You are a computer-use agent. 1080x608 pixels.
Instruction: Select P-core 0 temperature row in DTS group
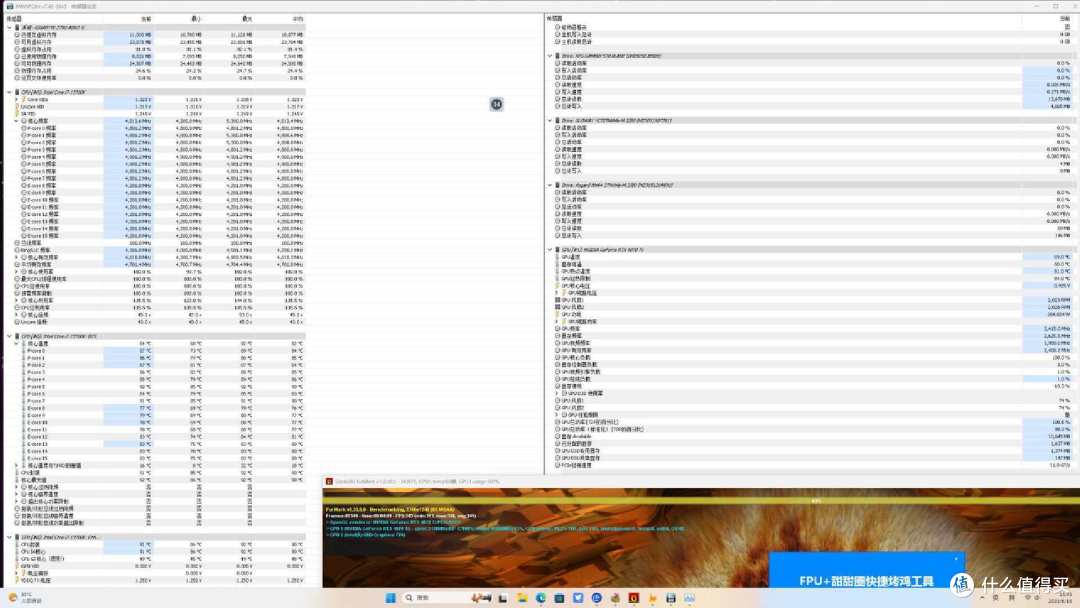(155, 350)
